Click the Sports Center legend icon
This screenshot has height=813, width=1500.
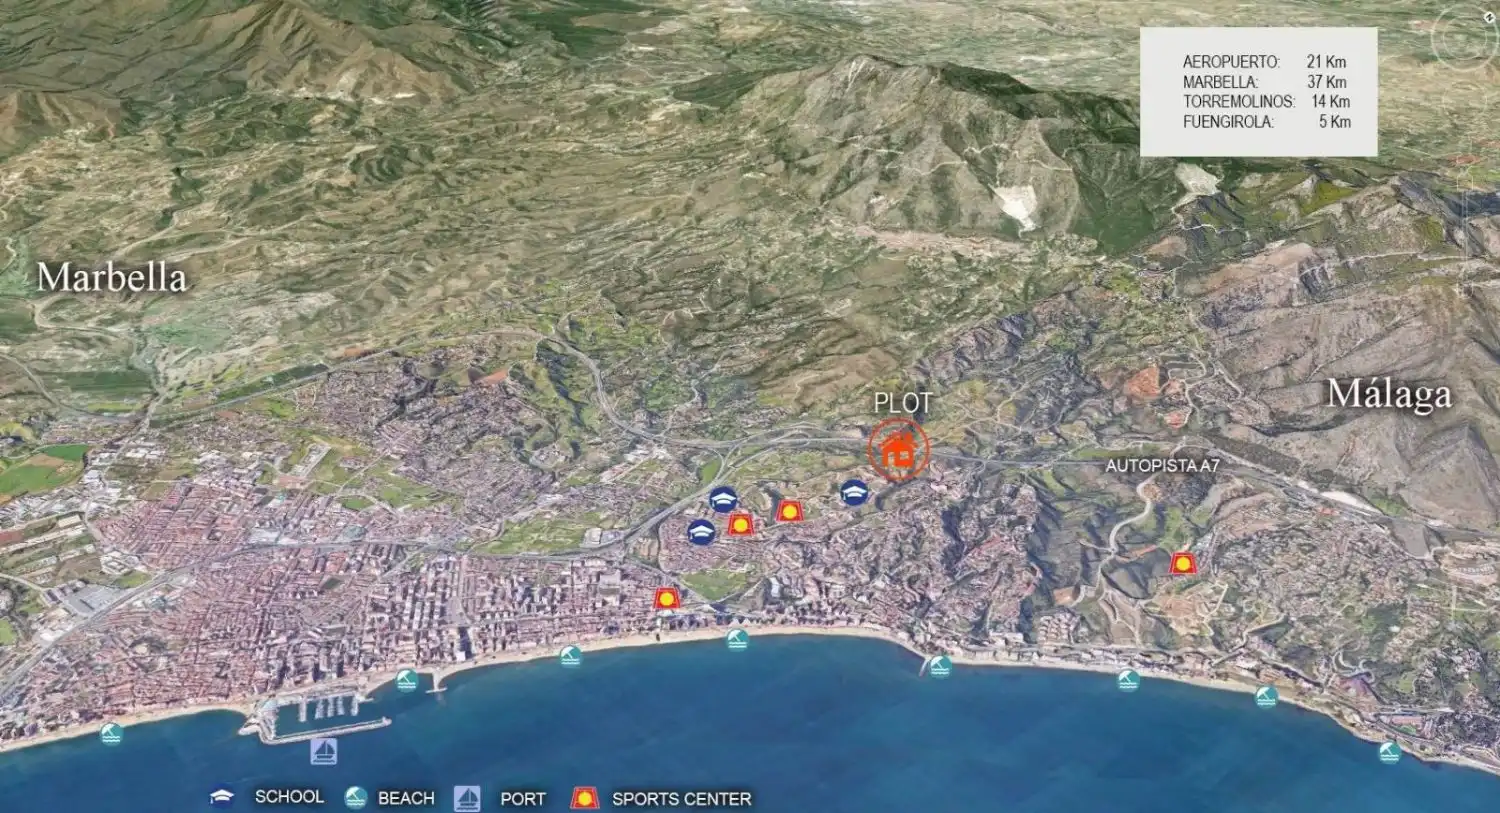pos(584,798)
